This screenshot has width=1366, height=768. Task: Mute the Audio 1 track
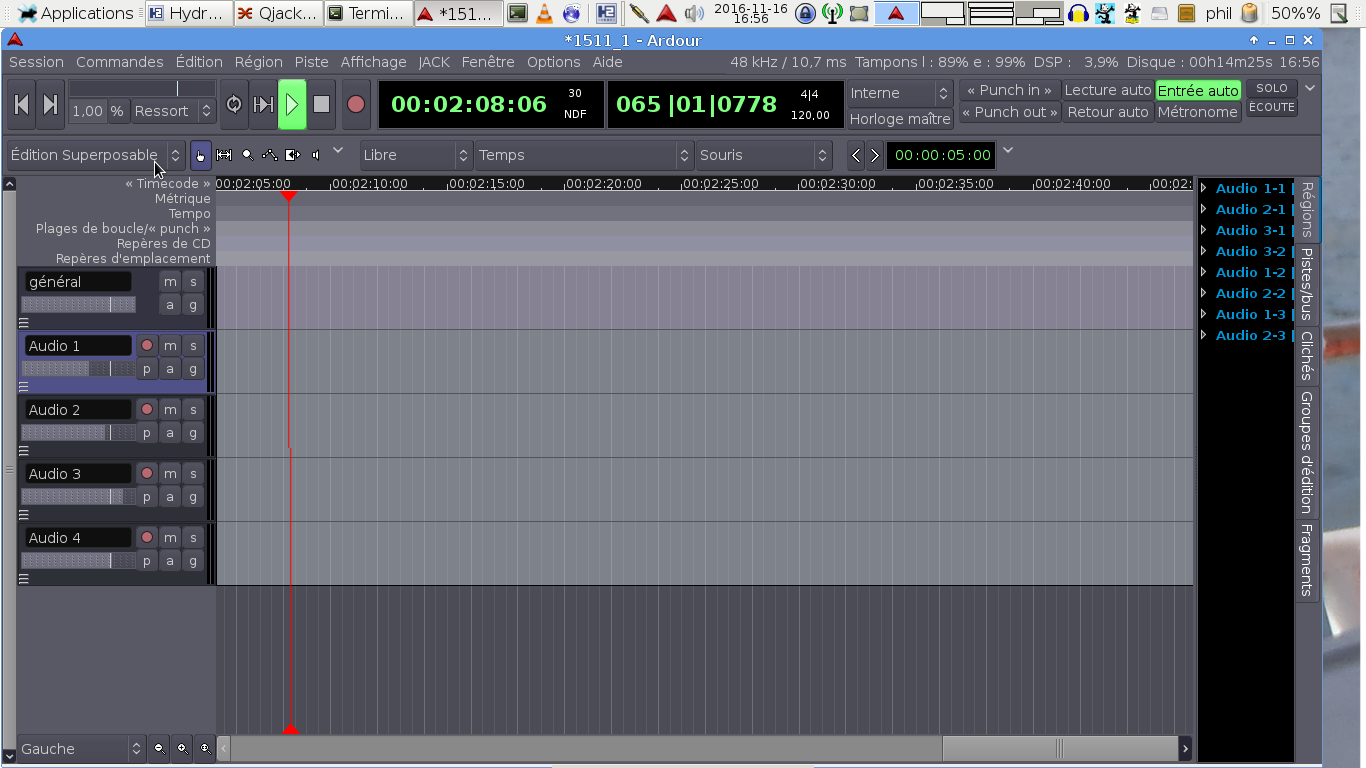(x=170, y=346)
